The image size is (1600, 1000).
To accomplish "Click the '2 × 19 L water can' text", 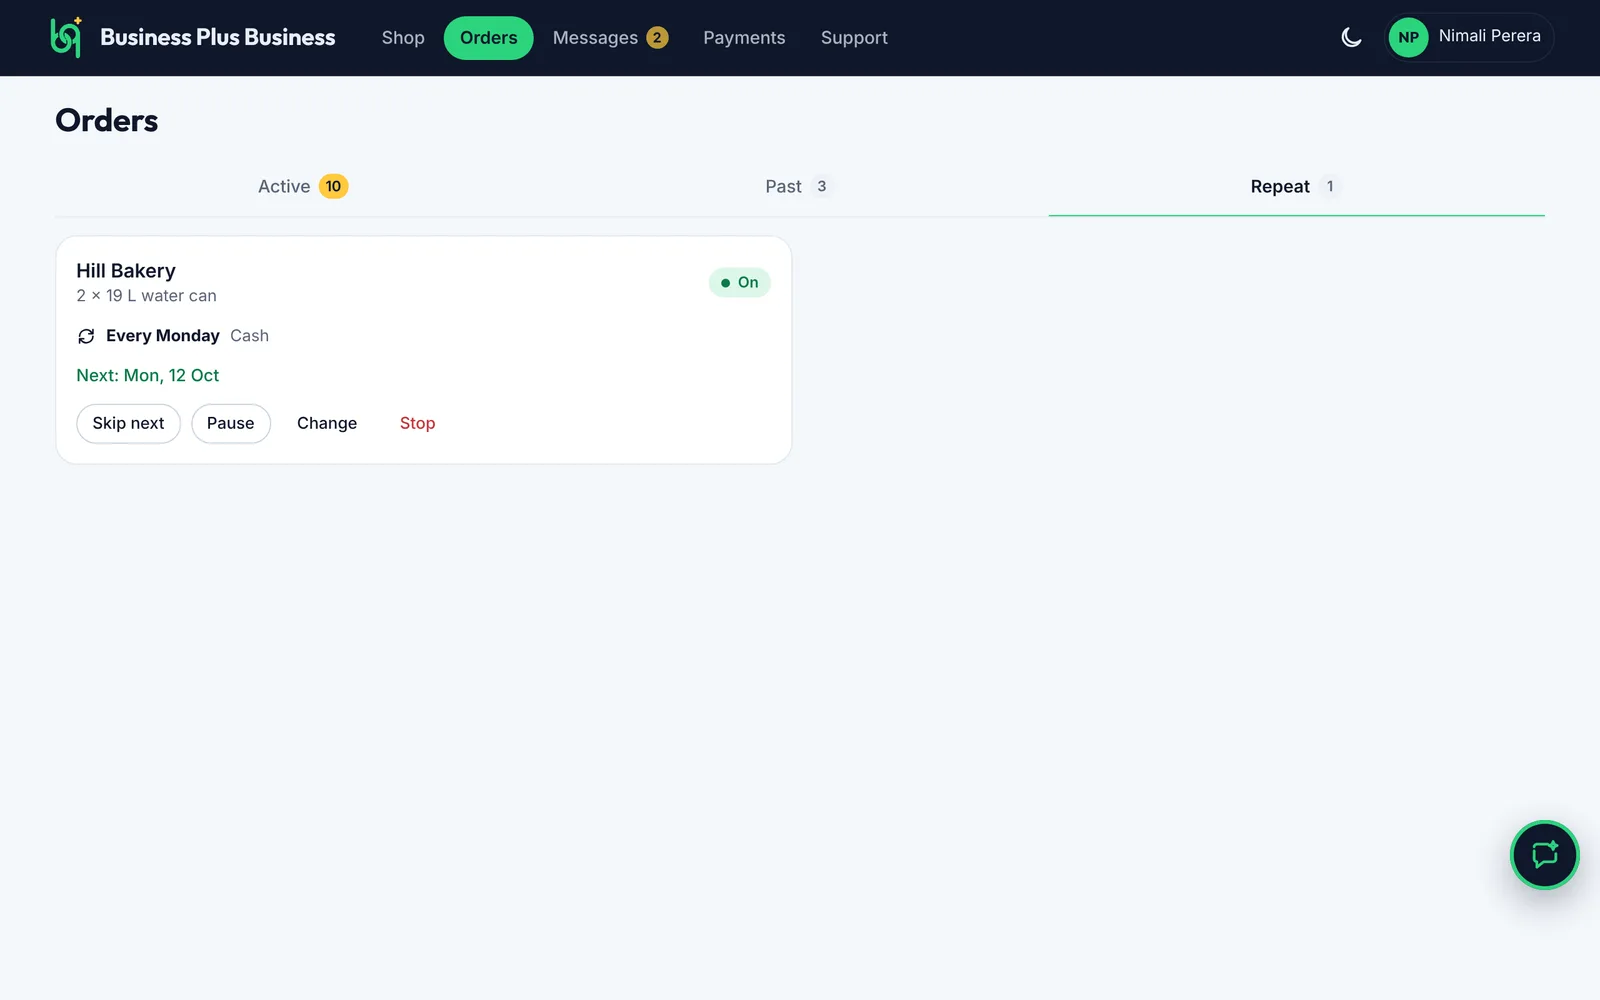I will click(146, 296).
